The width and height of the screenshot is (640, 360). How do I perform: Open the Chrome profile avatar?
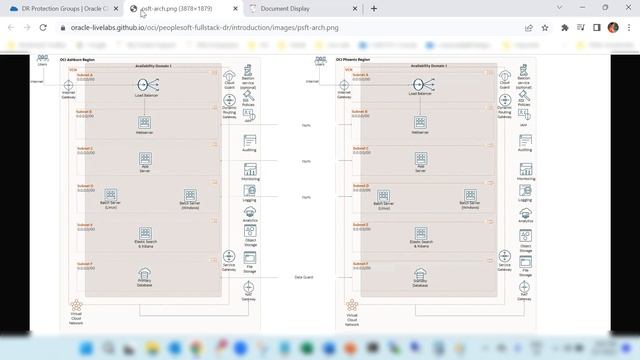point(613,28)
